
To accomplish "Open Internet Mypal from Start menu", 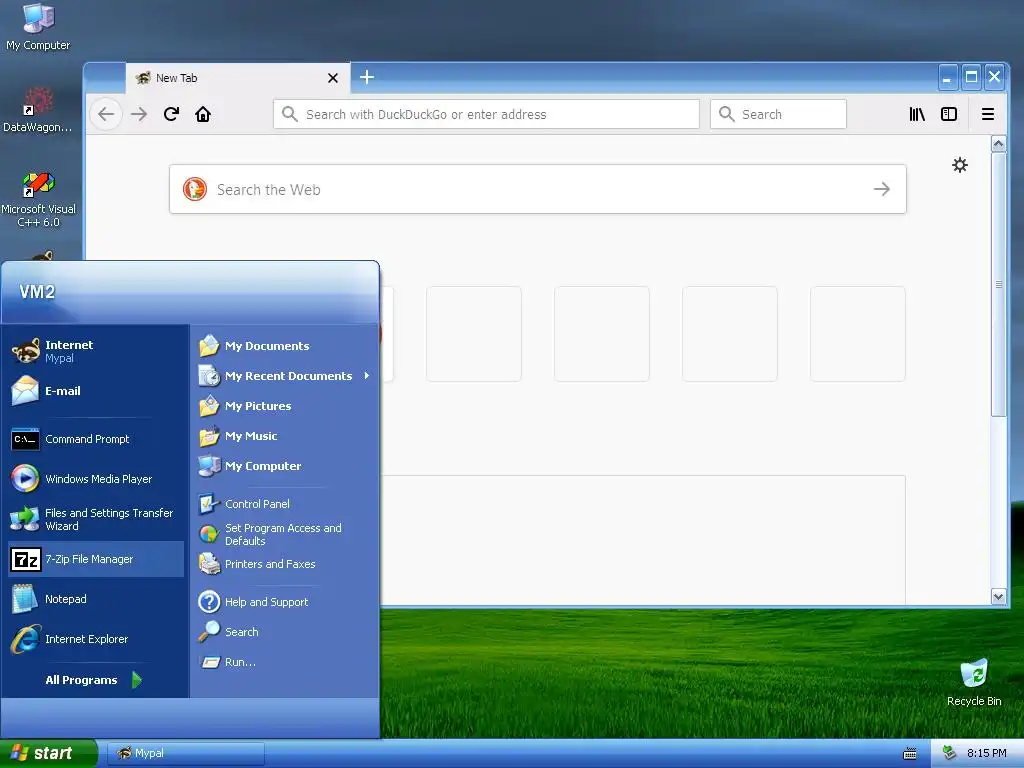I will 95,351.
